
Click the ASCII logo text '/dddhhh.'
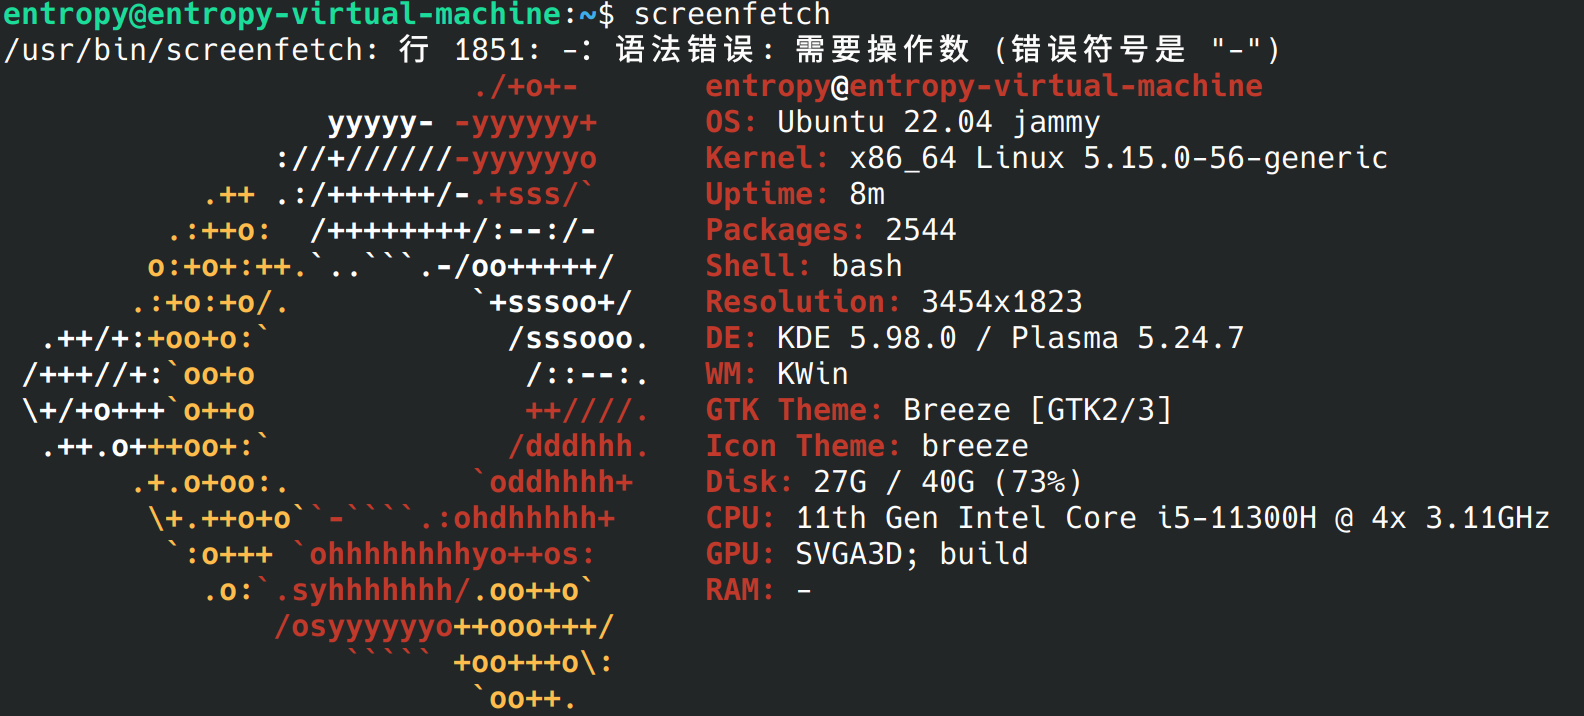click(x=578, y=446)
